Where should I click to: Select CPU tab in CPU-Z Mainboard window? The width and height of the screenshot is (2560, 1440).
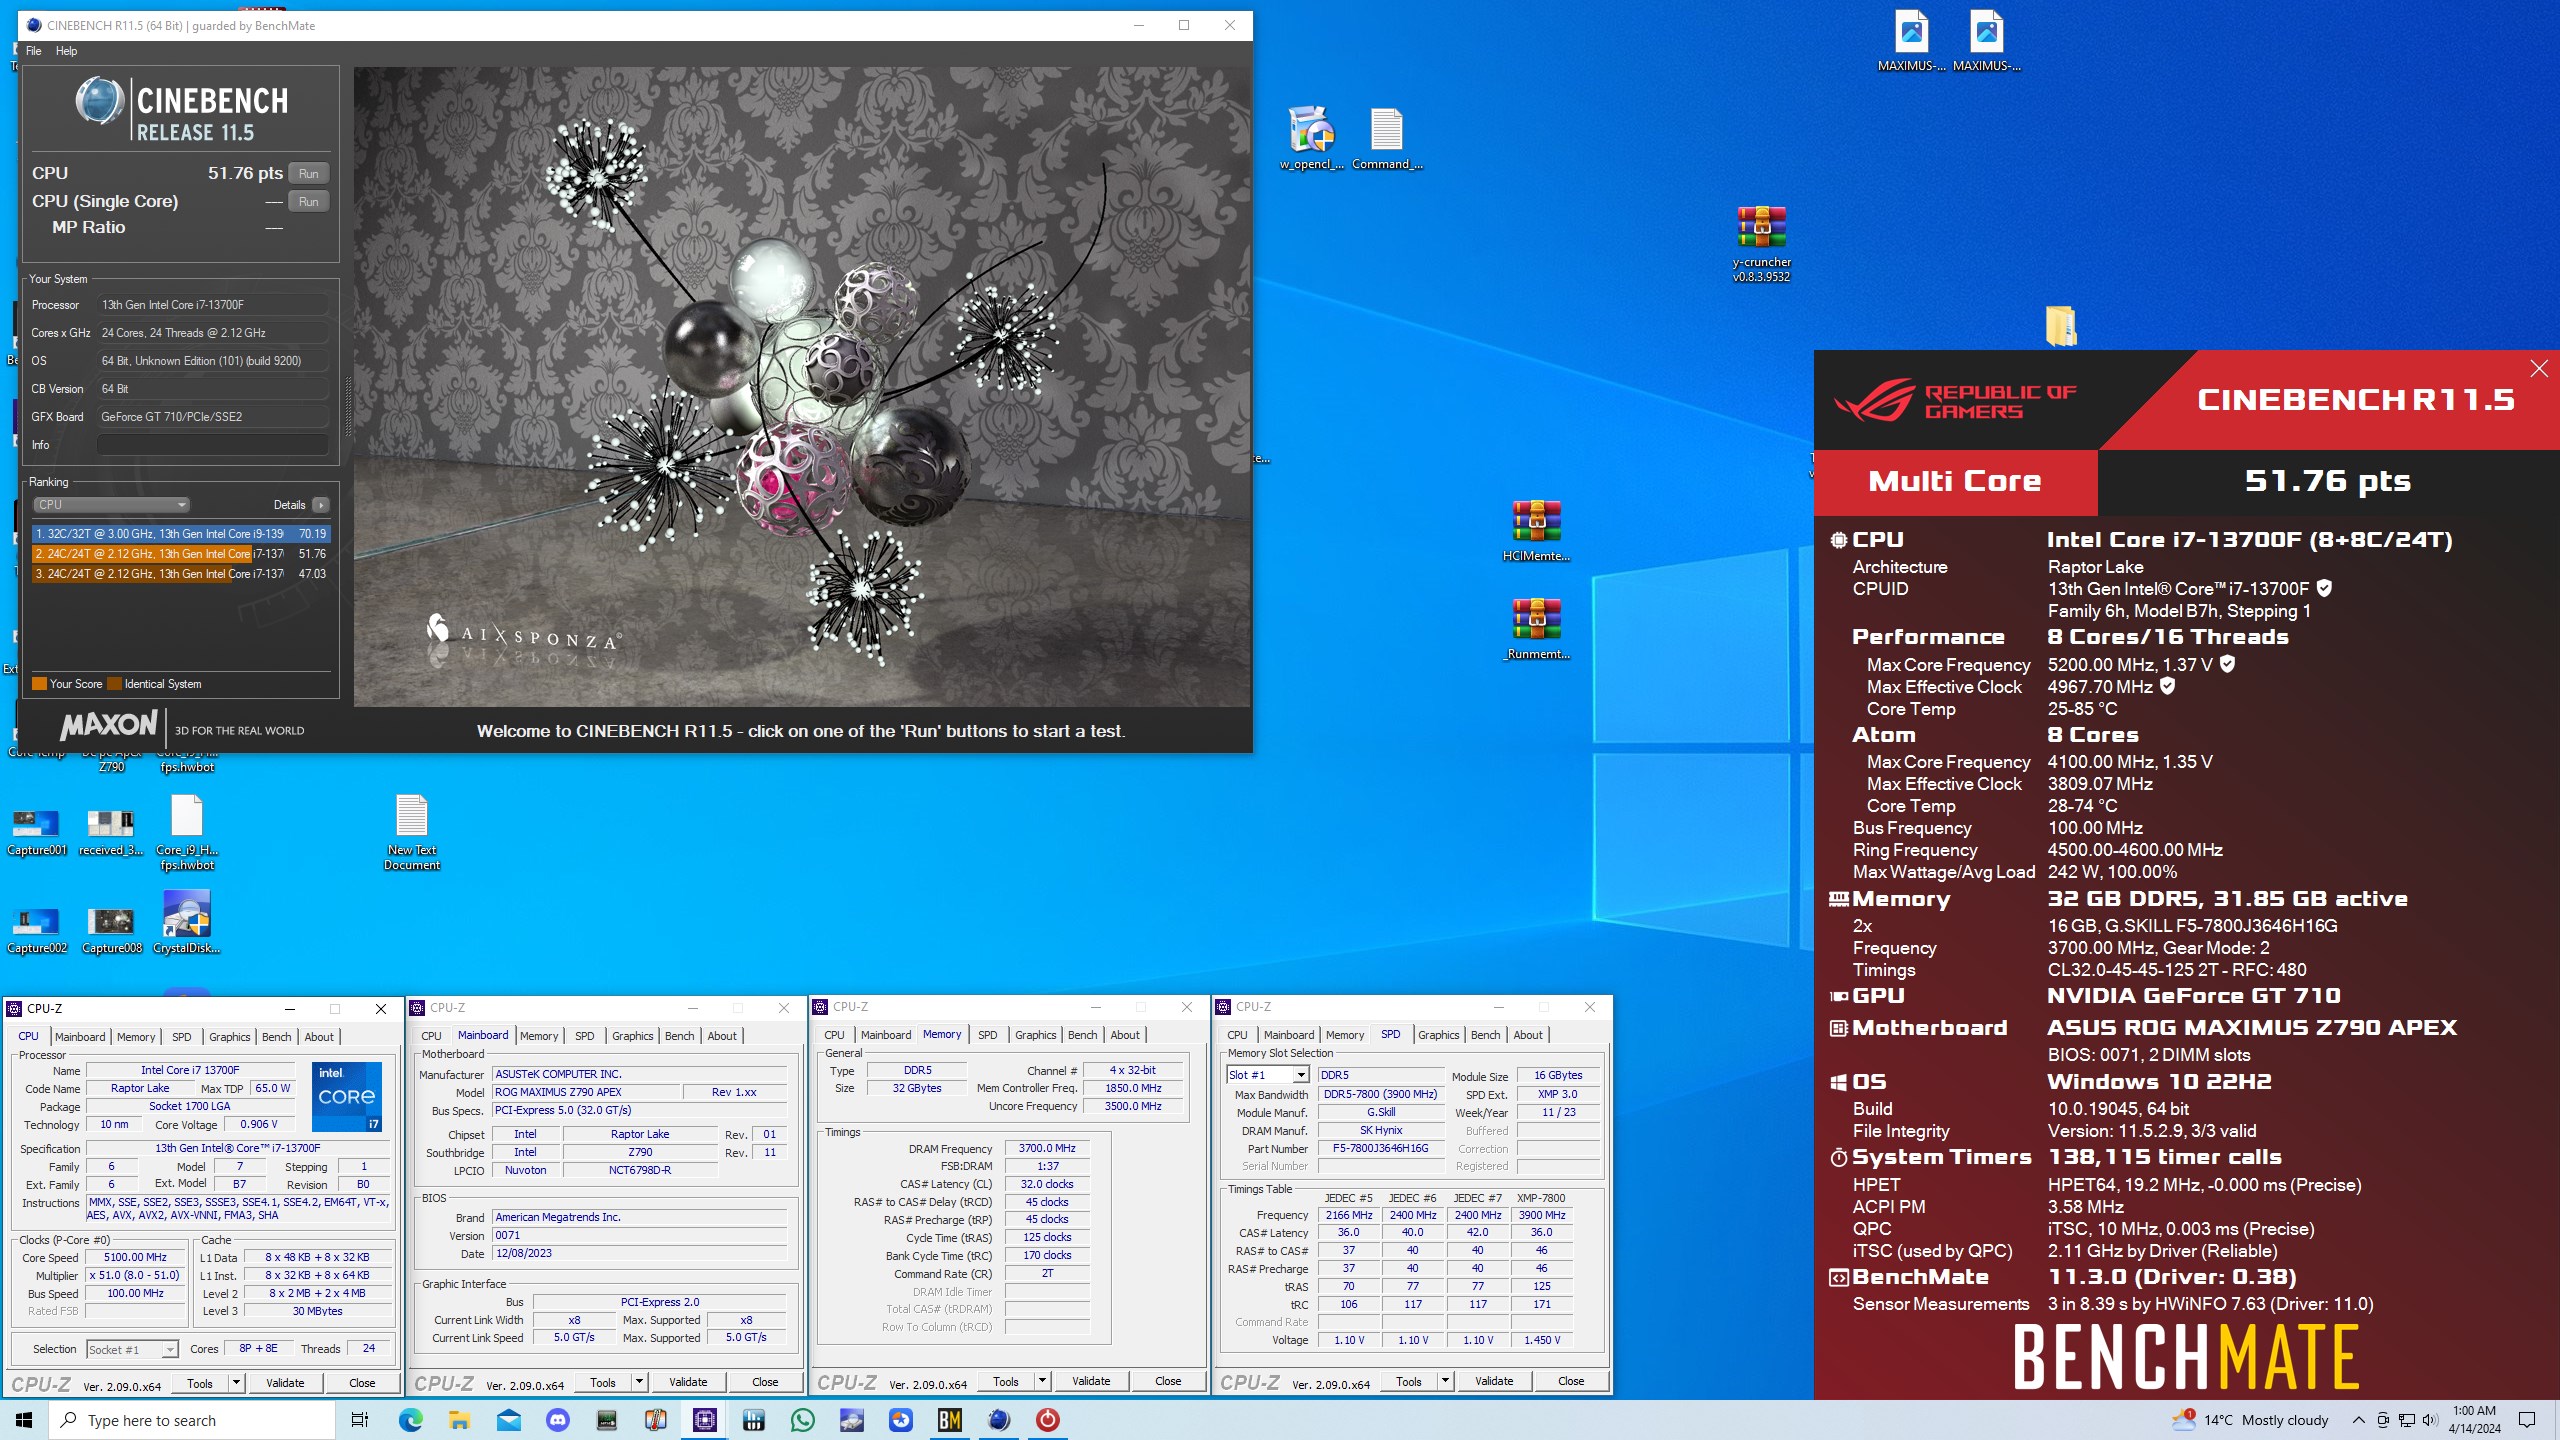tap(431, 1036)
